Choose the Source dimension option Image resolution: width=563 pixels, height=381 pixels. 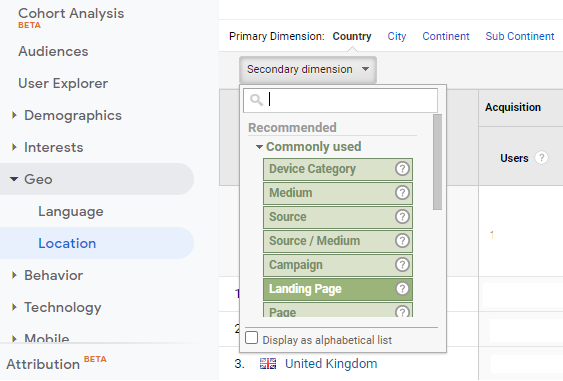(x=338, y=217)
